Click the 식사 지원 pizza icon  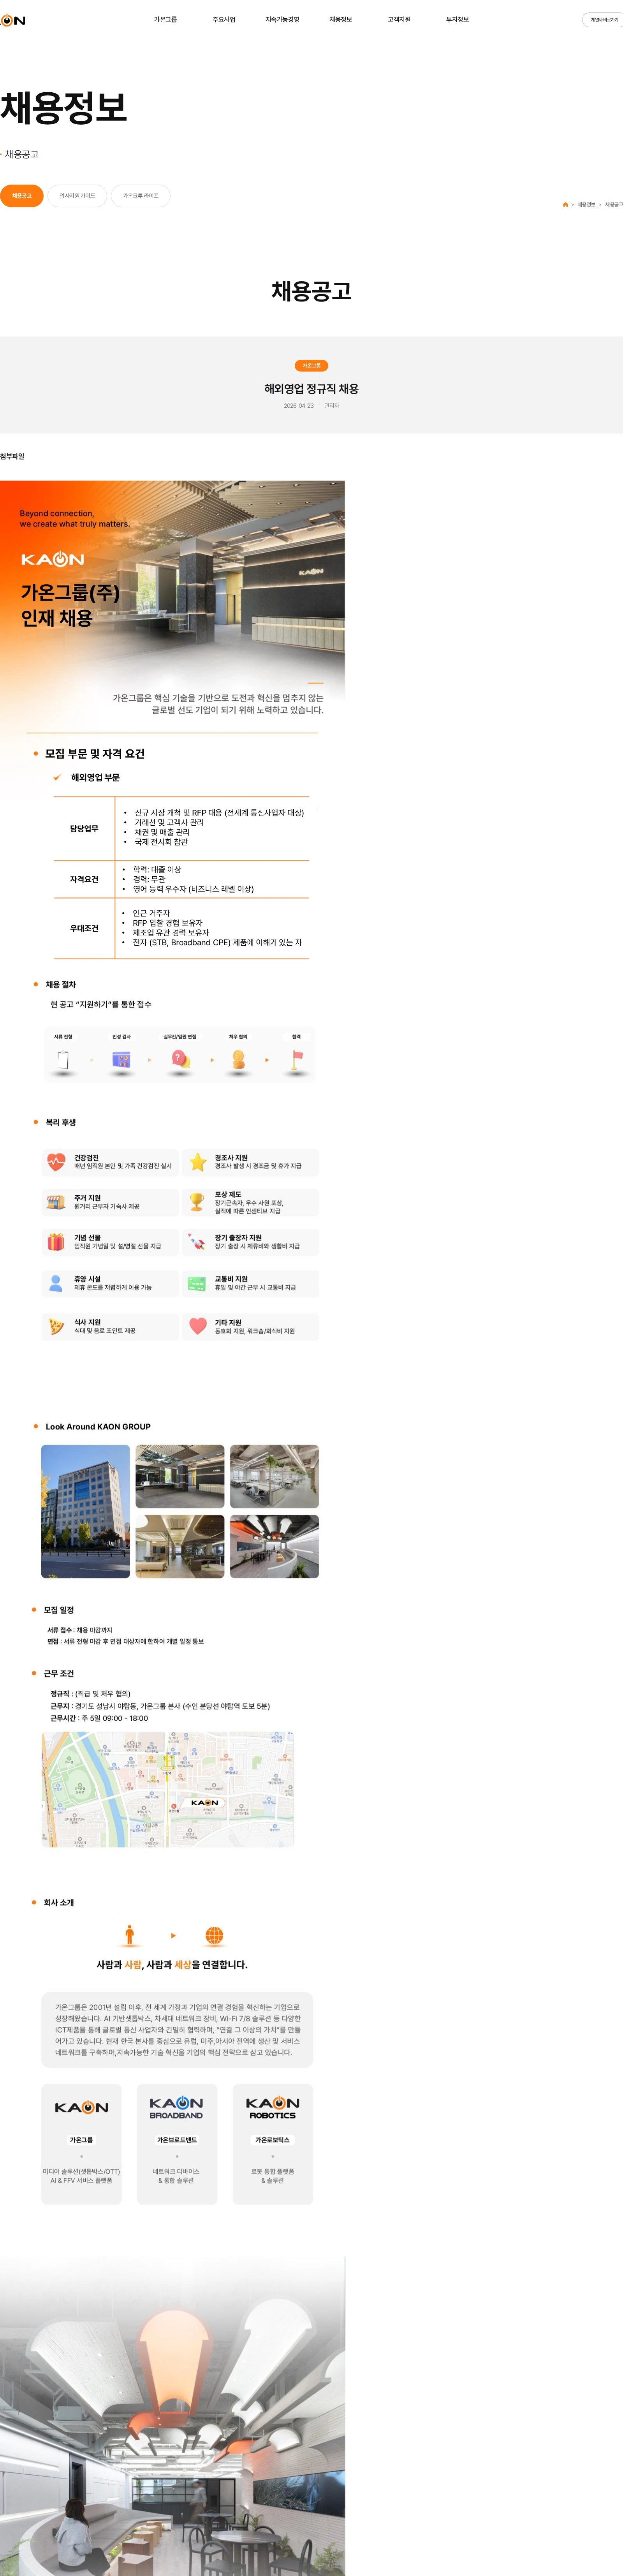pos(56,1326)
